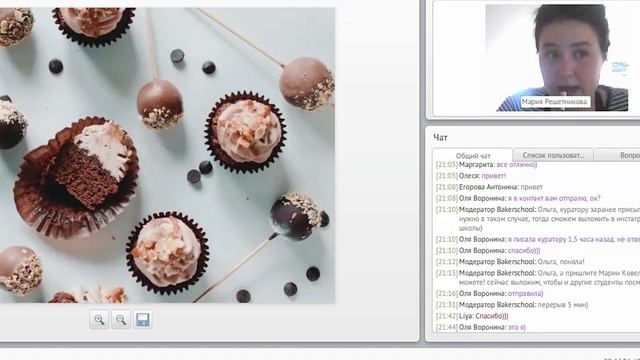Image resolution: width=640 pixels, height=360 pixels.
Task: Click the Мария Решетникова name label
Action: pyautogui.click(x=555, y=102)
